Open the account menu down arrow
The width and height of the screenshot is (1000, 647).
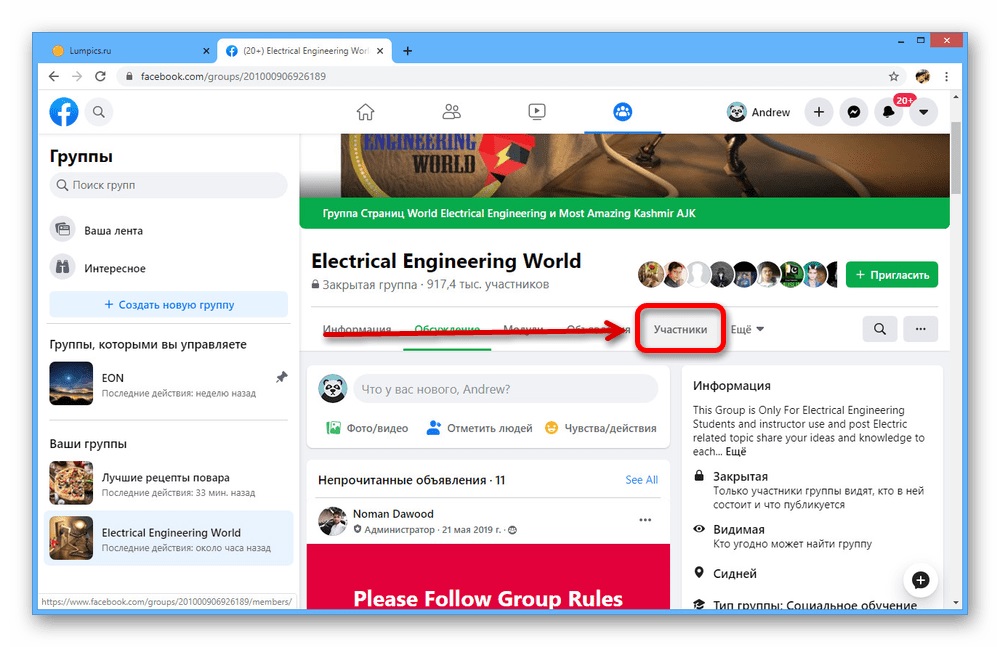click(x=923, y=112)
